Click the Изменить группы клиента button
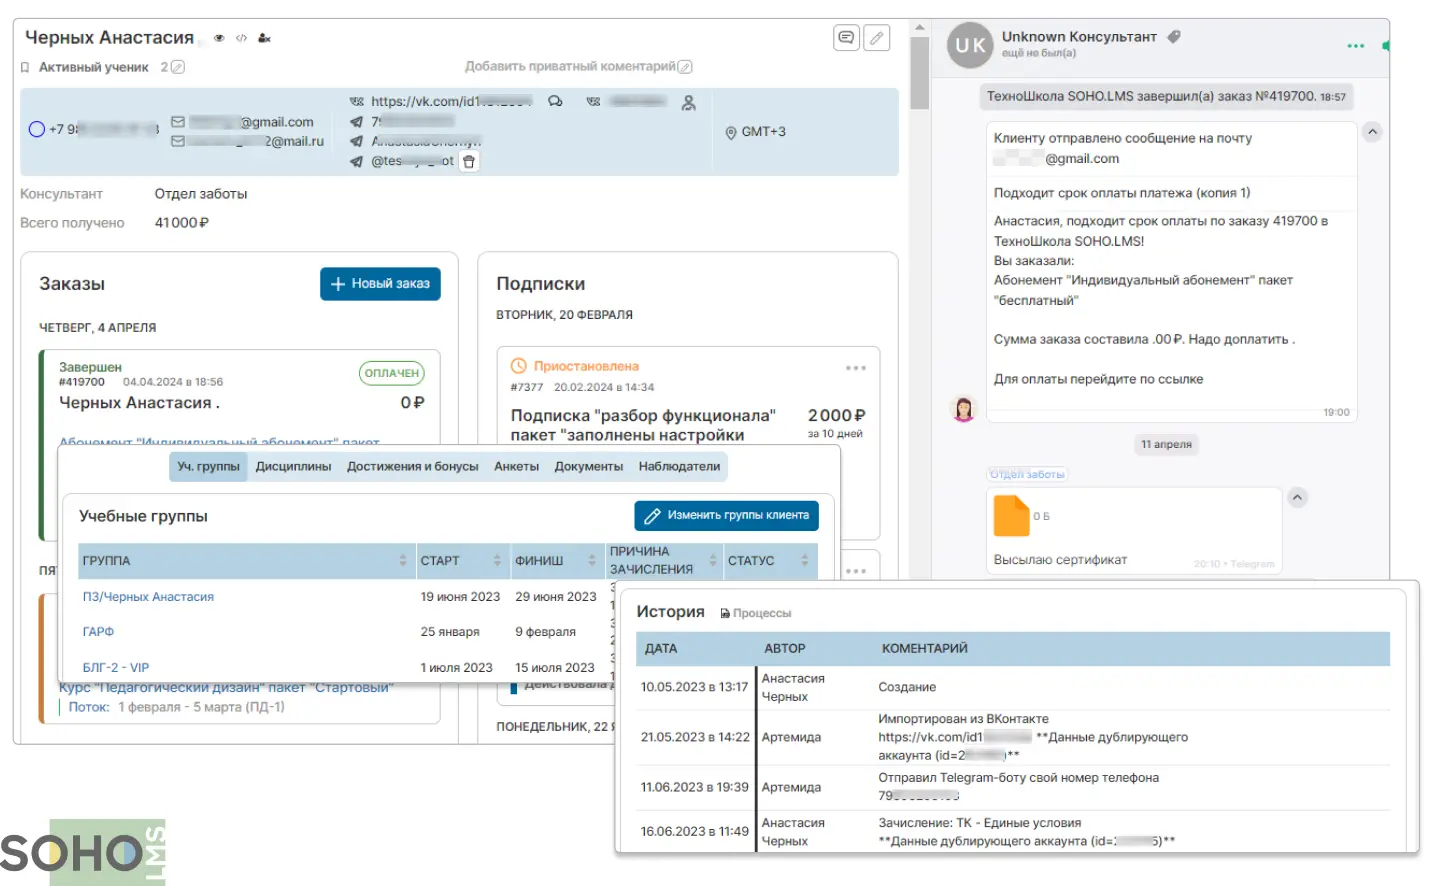This screenshot has height=886, width=1454. point(726,515)
